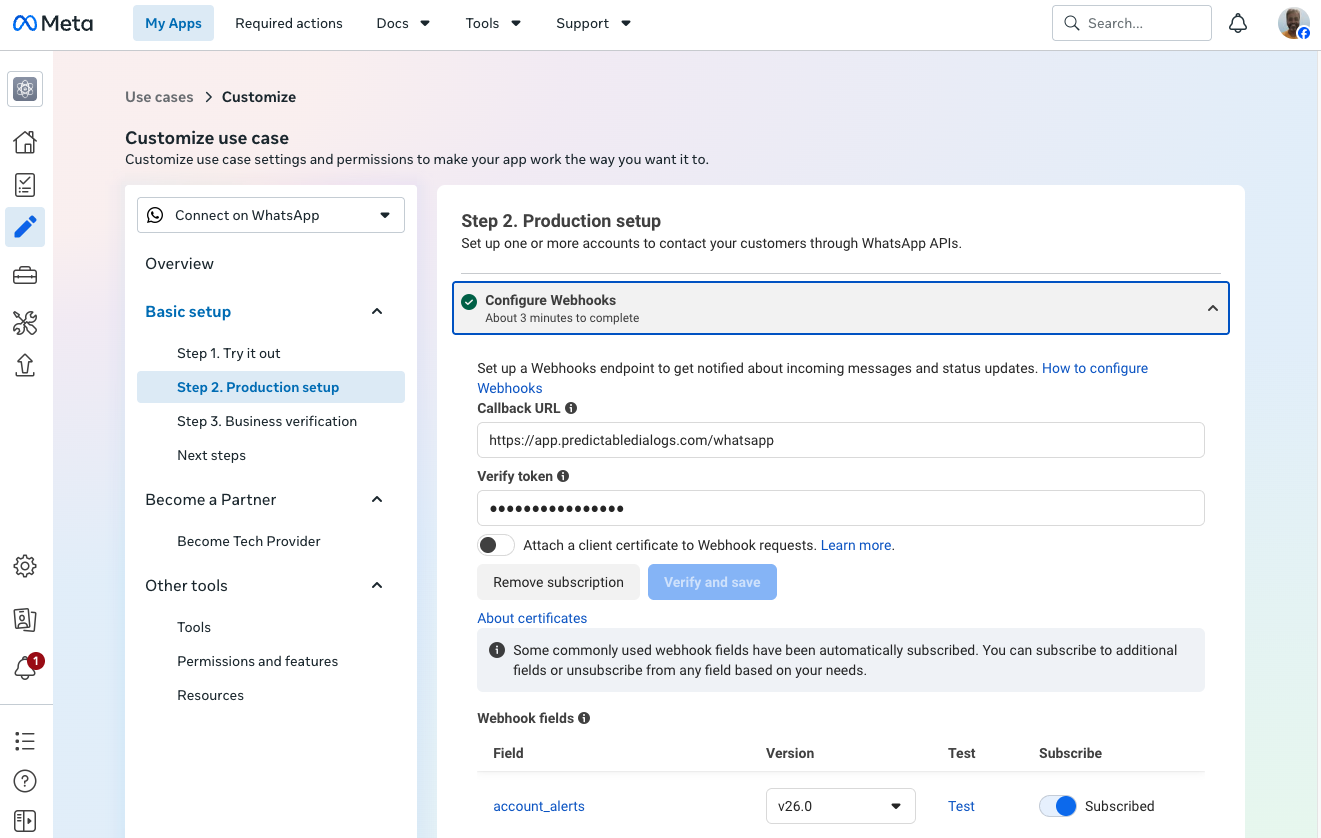Open the list icon near sidebar bottom
The image size is (1321, 838).
point(25,741)
